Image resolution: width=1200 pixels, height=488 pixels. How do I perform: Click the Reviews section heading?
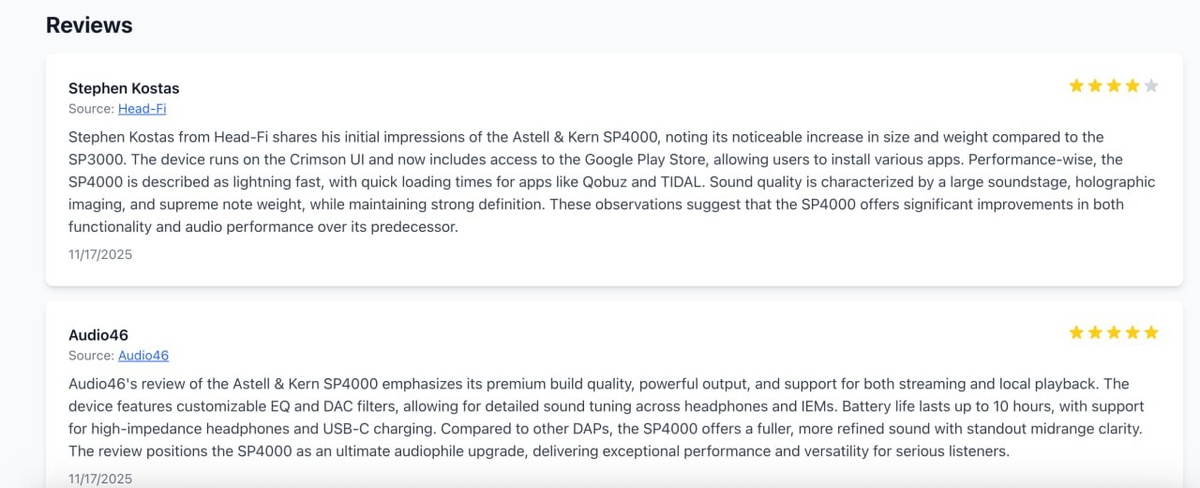click(89, 25)
